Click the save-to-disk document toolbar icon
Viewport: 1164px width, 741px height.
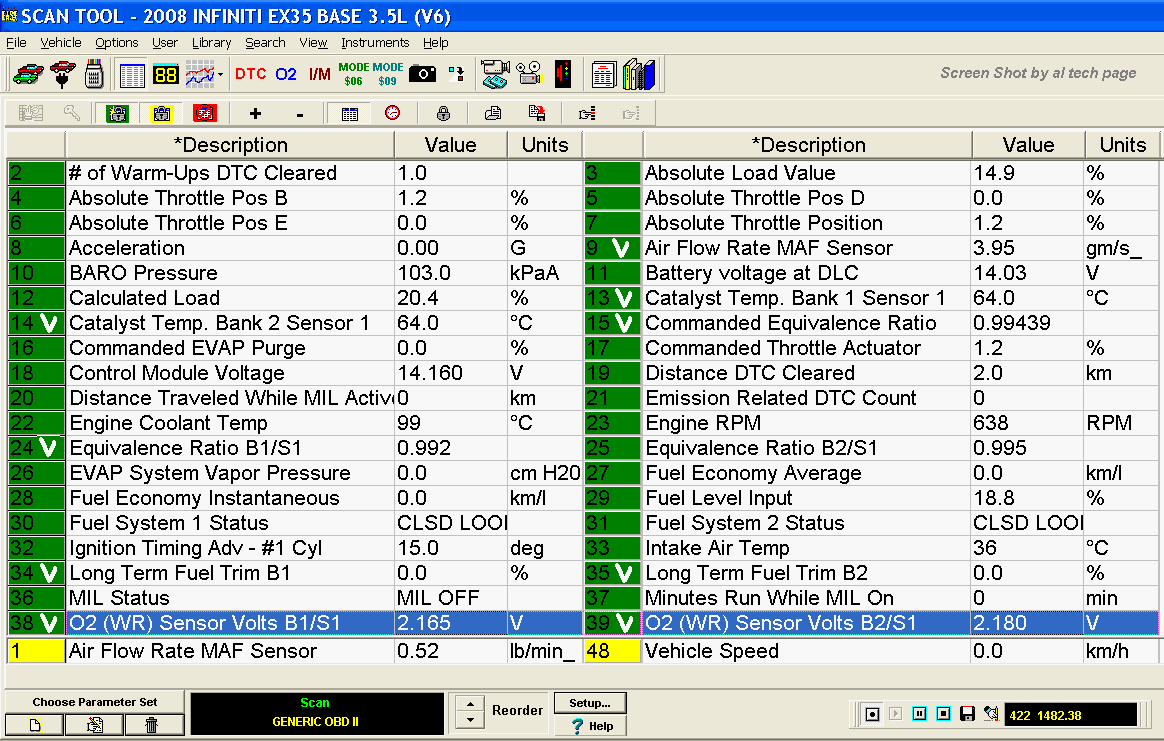[x=537, y=114]
